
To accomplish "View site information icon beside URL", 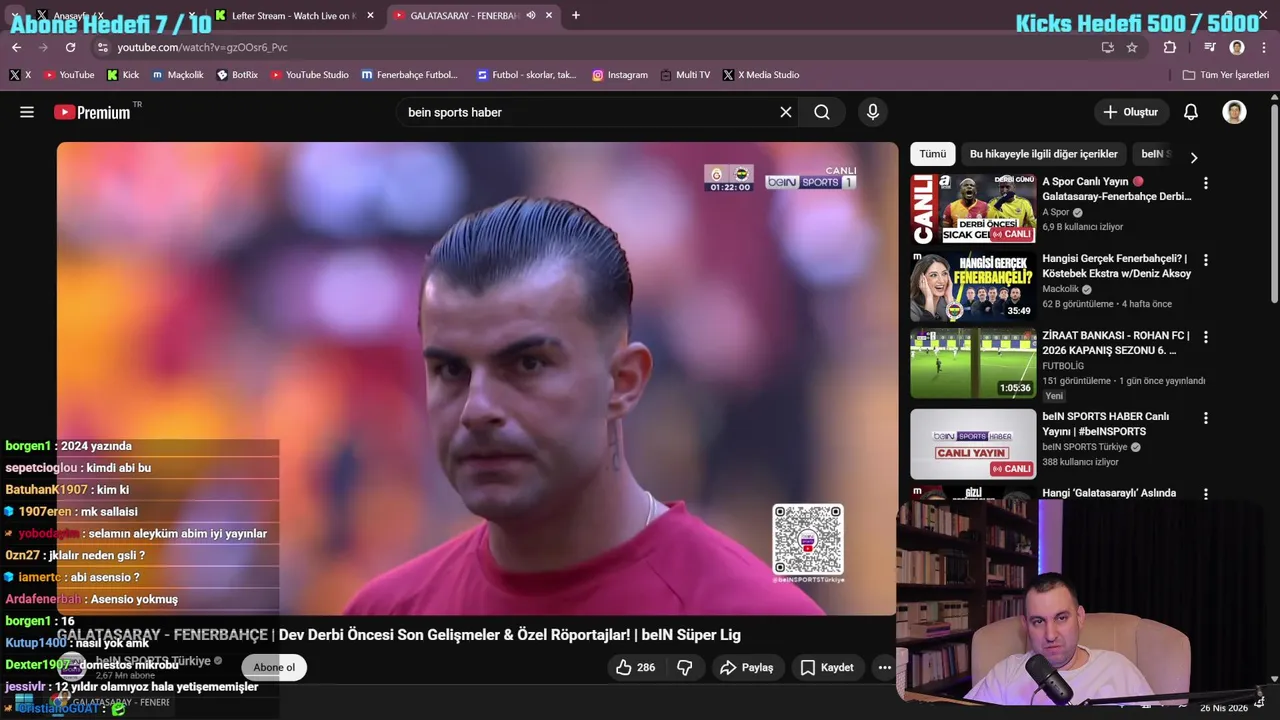I will [x=102, y=47].
